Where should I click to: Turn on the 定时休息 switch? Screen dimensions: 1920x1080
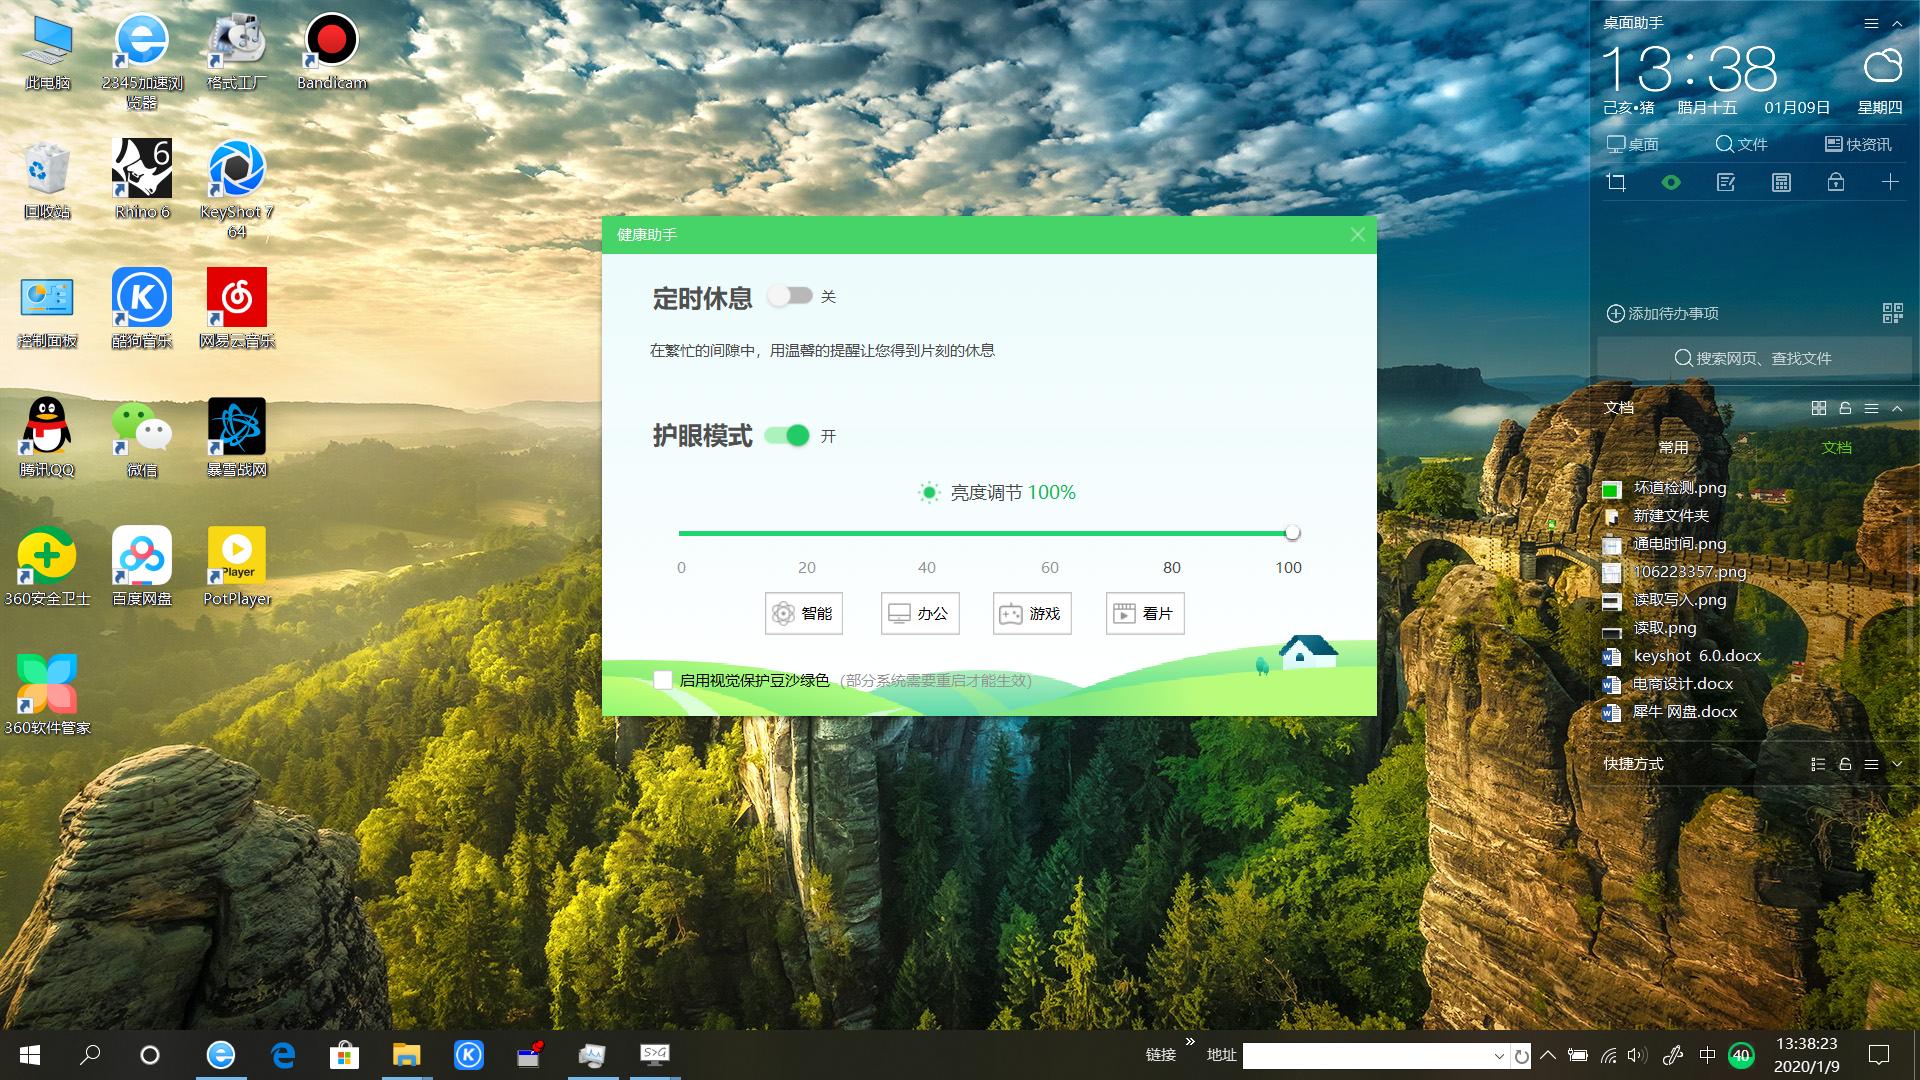pos(790,296)
